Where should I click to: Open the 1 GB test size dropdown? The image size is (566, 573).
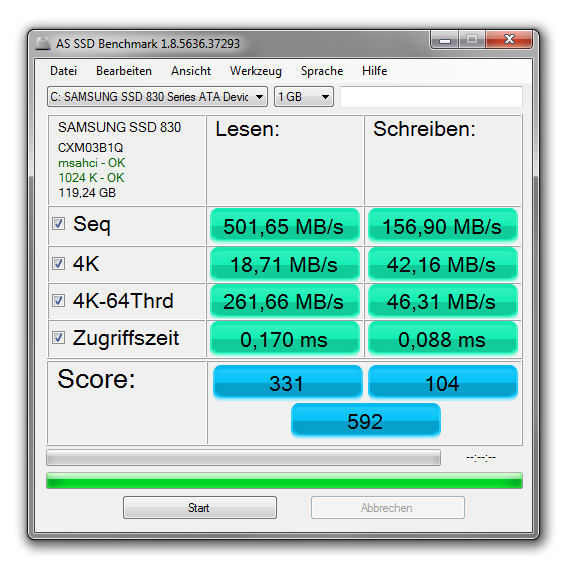tap(304, 97)
